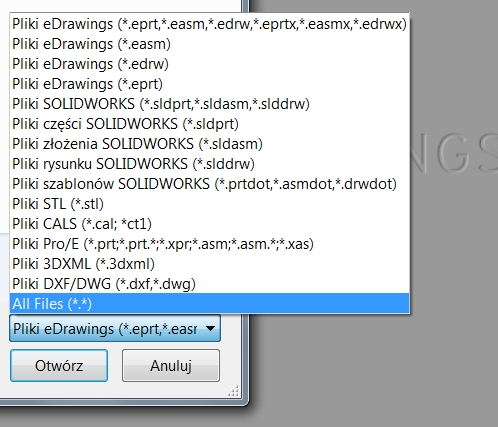Click the Otwórz button
498x427 pixels.
pos(59,365)
